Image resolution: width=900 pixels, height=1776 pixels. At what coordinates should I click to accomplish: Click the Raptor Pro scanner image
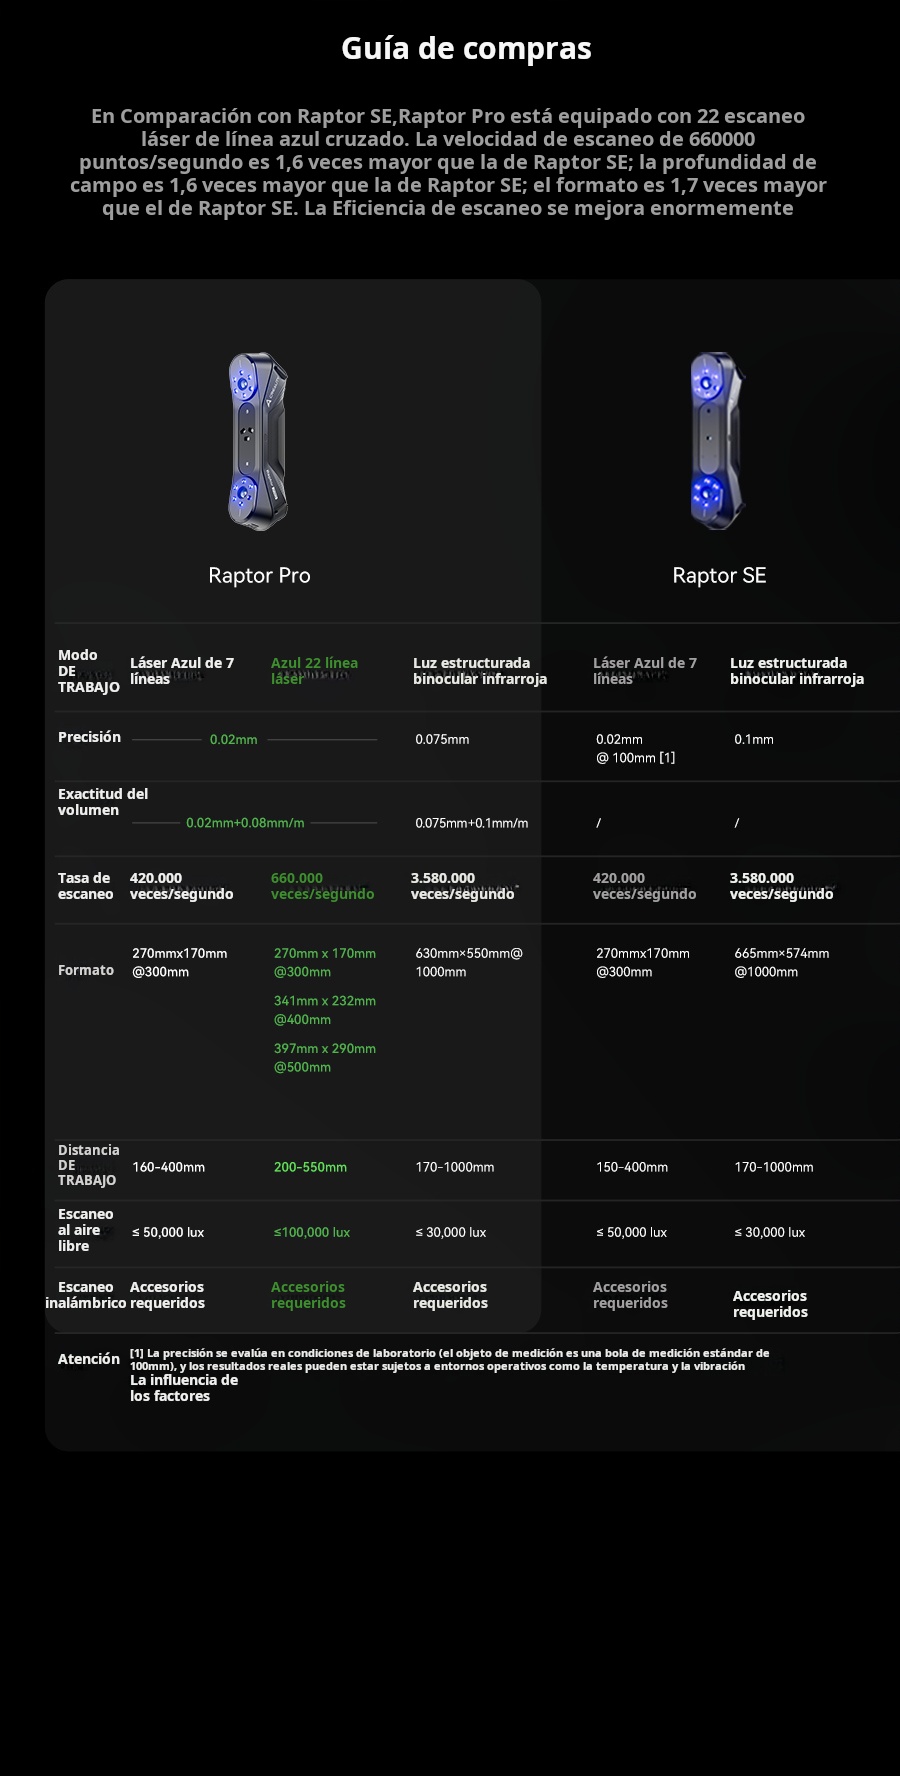[258, 441]
